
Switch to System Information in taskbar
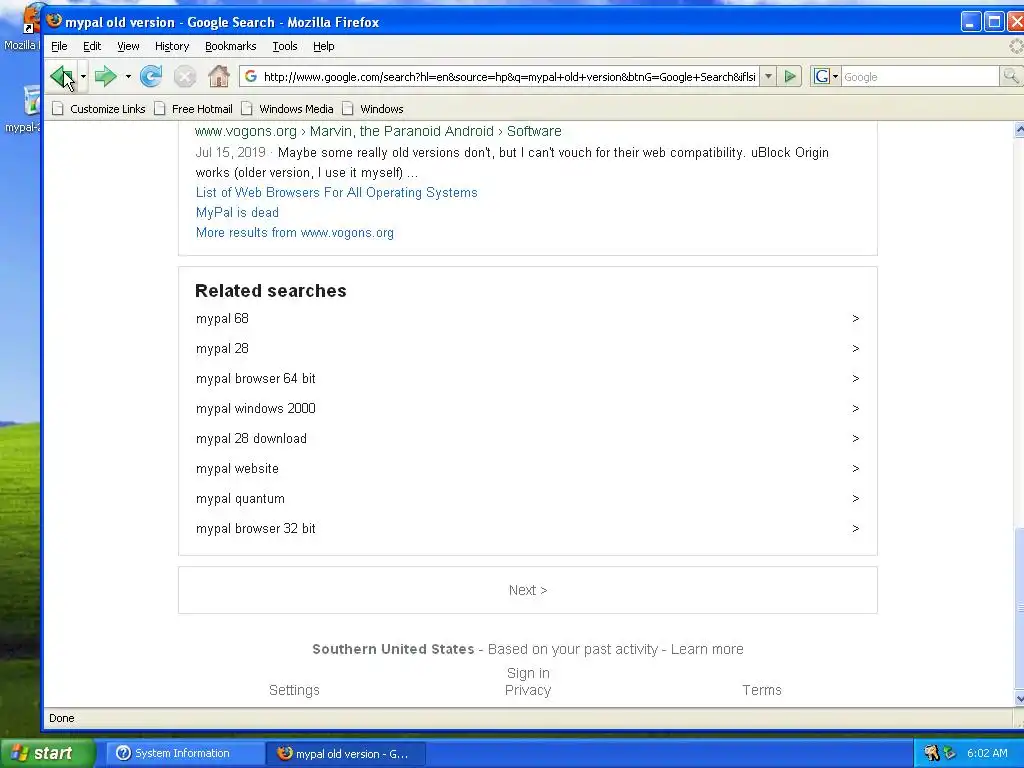pyautogui.click(x=184, y=753)
